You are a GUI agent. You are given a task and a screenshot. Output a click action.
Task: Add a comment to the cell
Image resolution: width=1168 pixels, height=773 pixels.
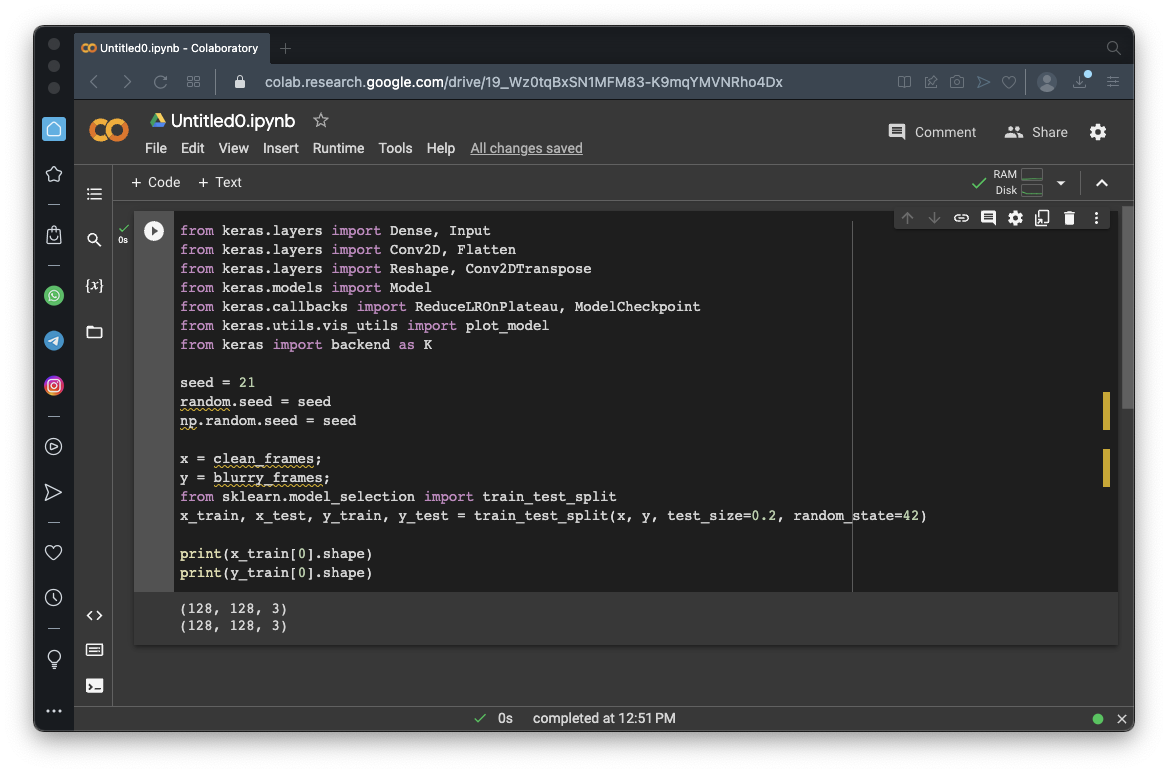988,218
